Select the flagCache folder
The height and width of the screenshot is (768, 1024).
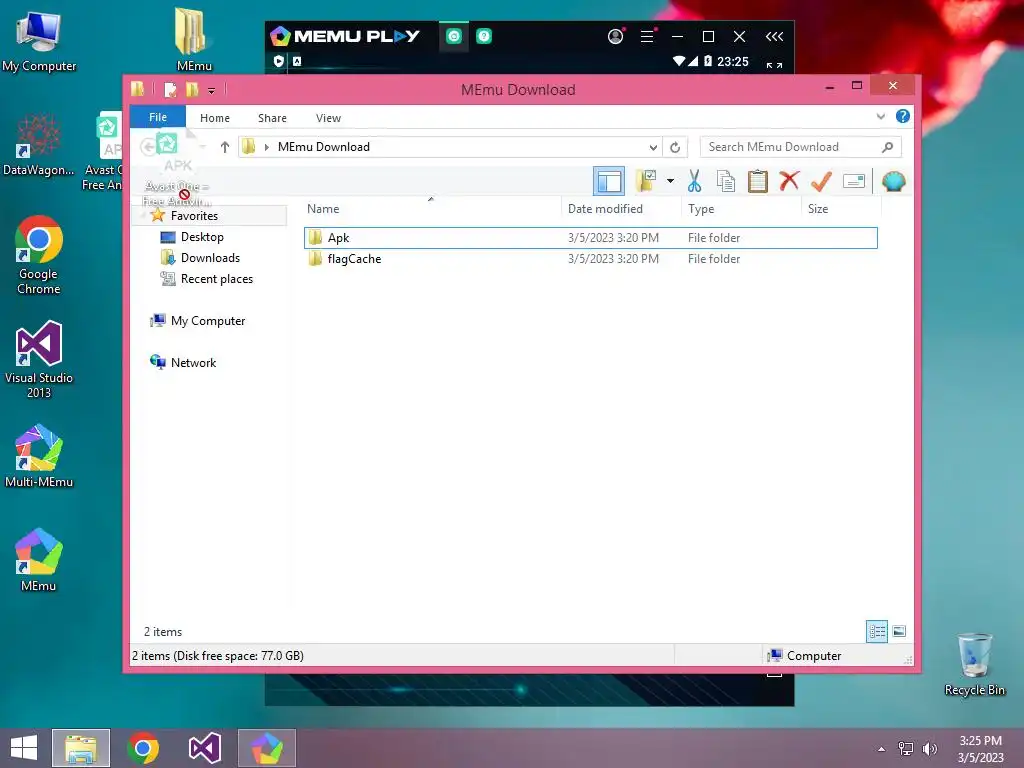(x=590, y=259)
